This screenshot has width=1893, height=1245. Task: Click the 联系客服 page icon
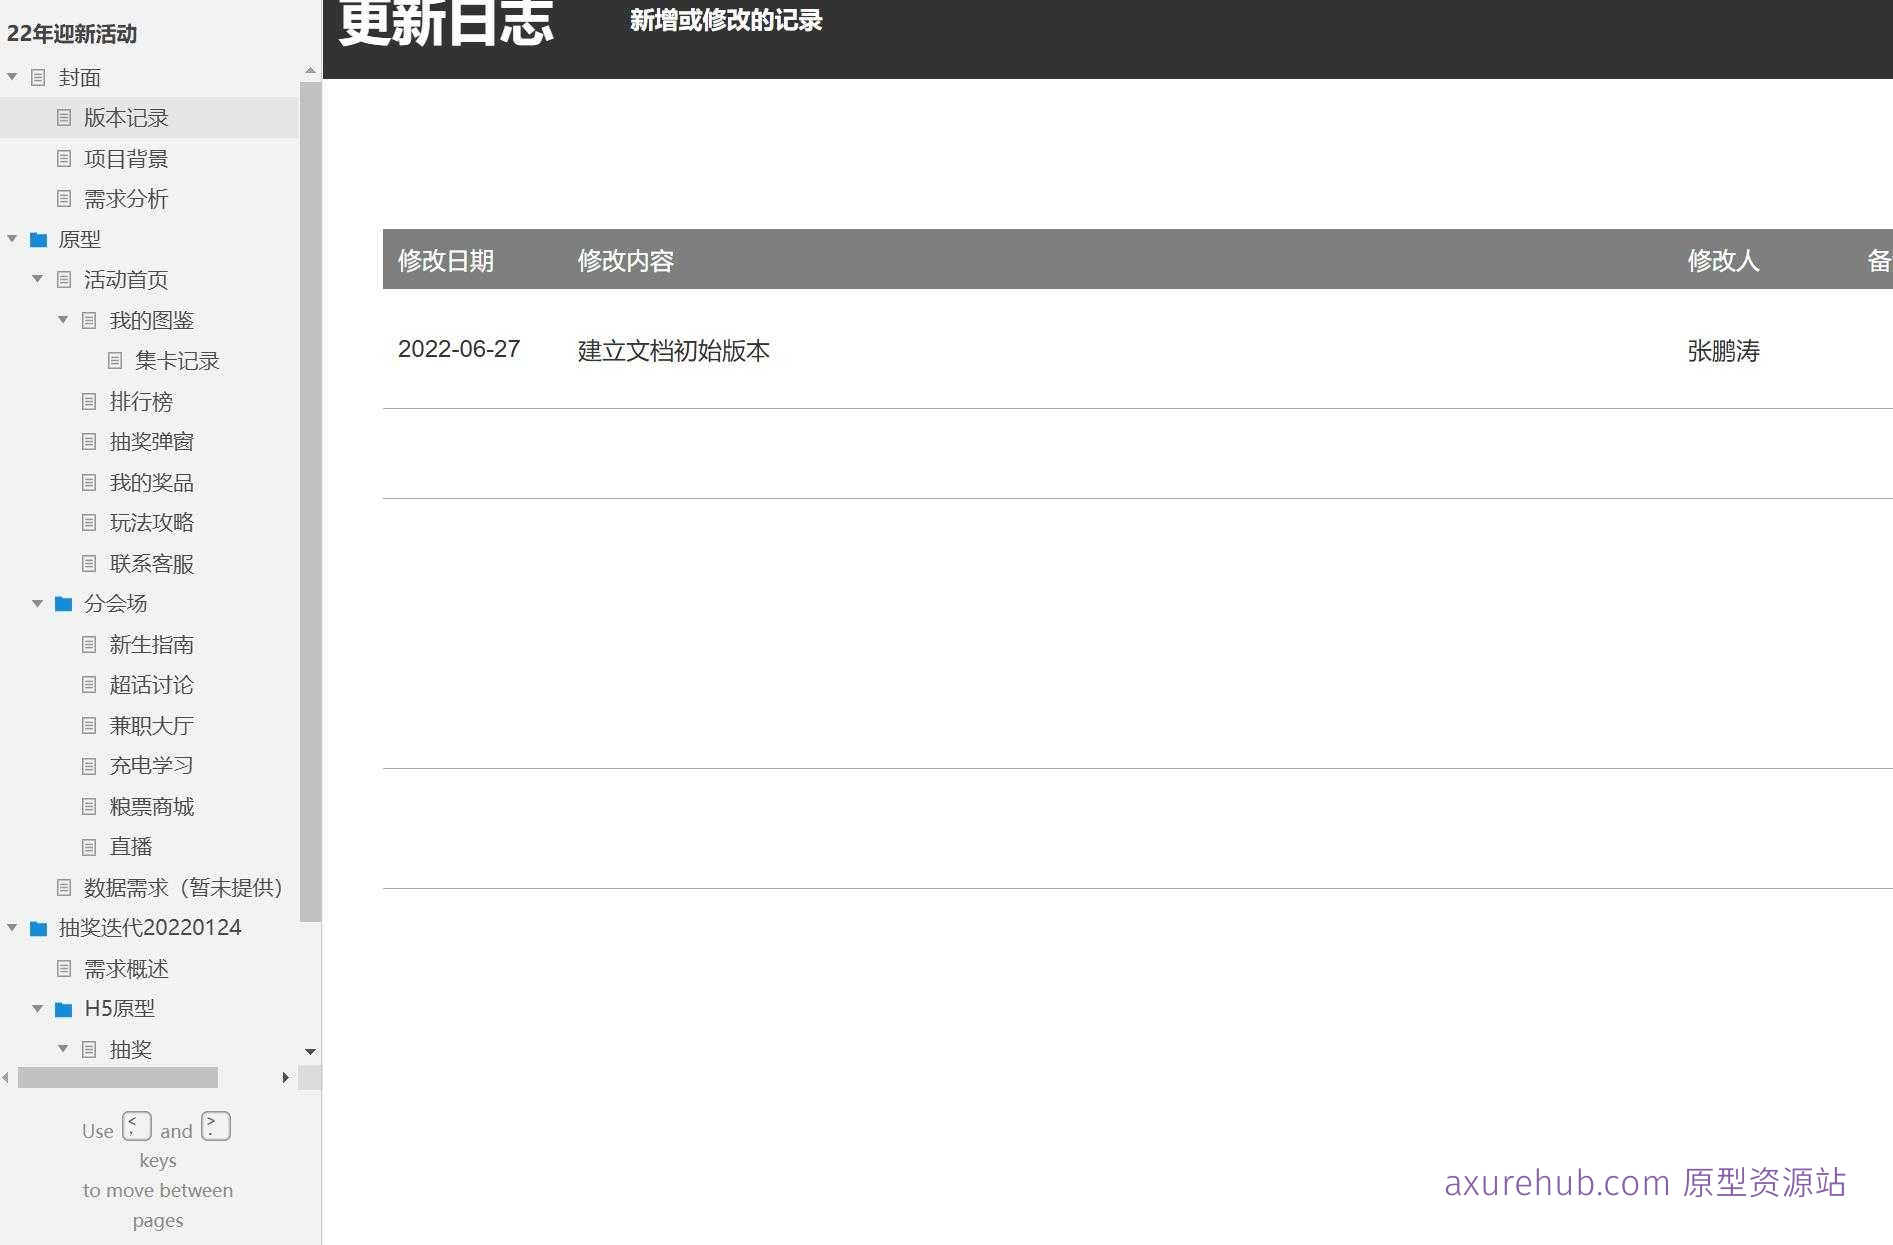click(x=89, y=563)
